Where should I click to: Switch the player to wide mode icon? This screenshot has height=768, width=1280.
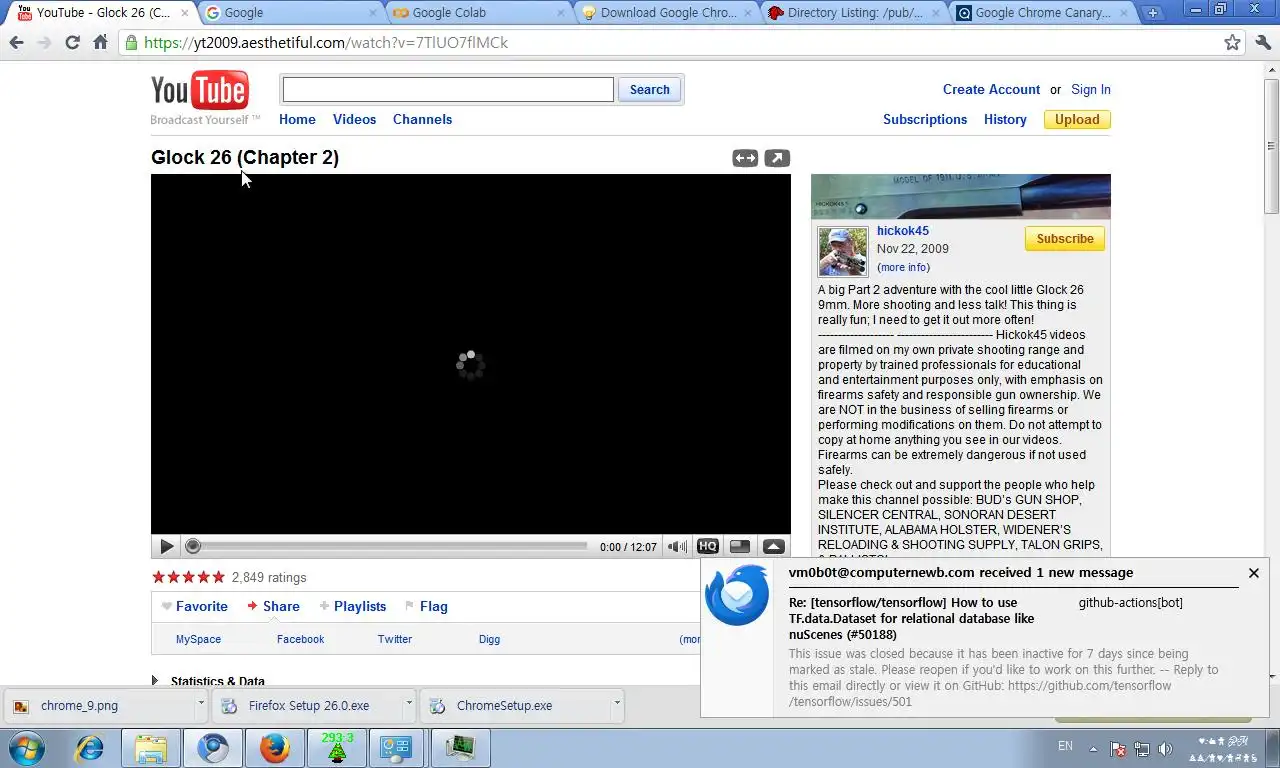pos(745,158)
